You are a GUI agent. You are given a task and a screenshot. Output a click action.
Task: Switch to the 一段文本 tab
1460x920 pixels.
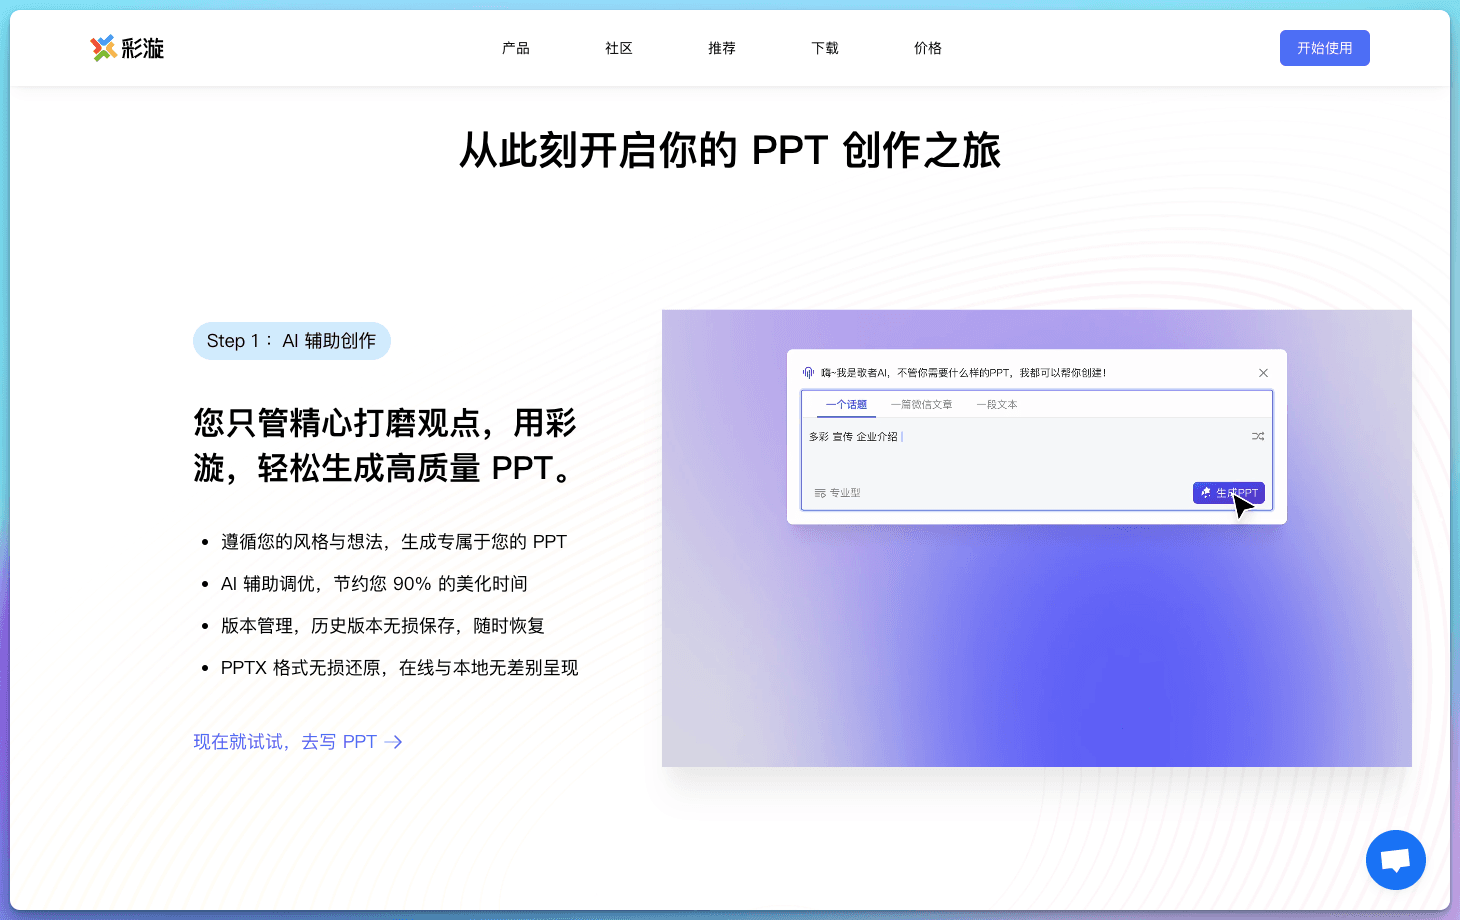(997, 405)
